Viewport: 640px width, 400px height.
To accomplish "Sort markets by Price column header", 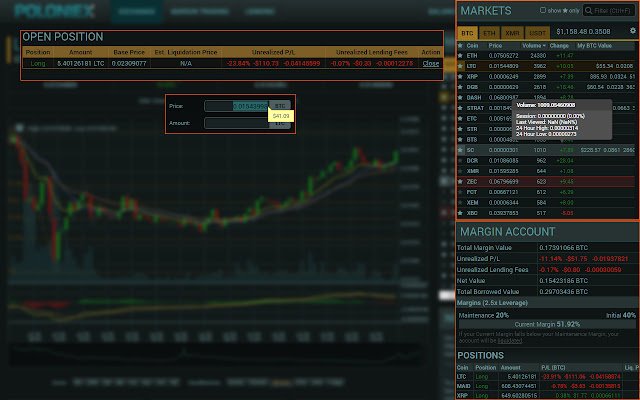I will click(495, 46).
